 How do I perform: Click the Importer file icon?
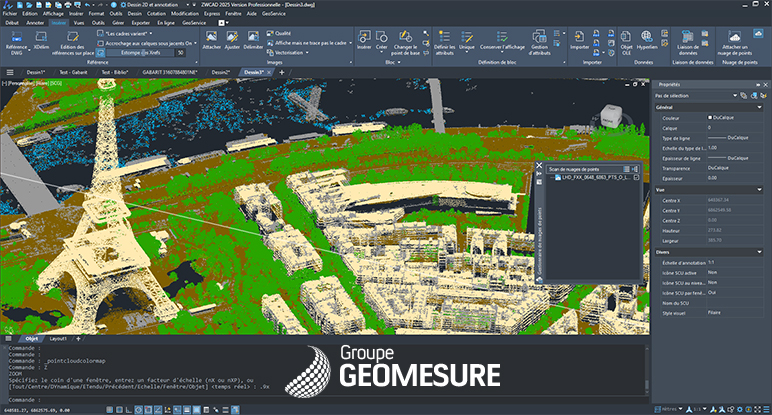point(579,37)
